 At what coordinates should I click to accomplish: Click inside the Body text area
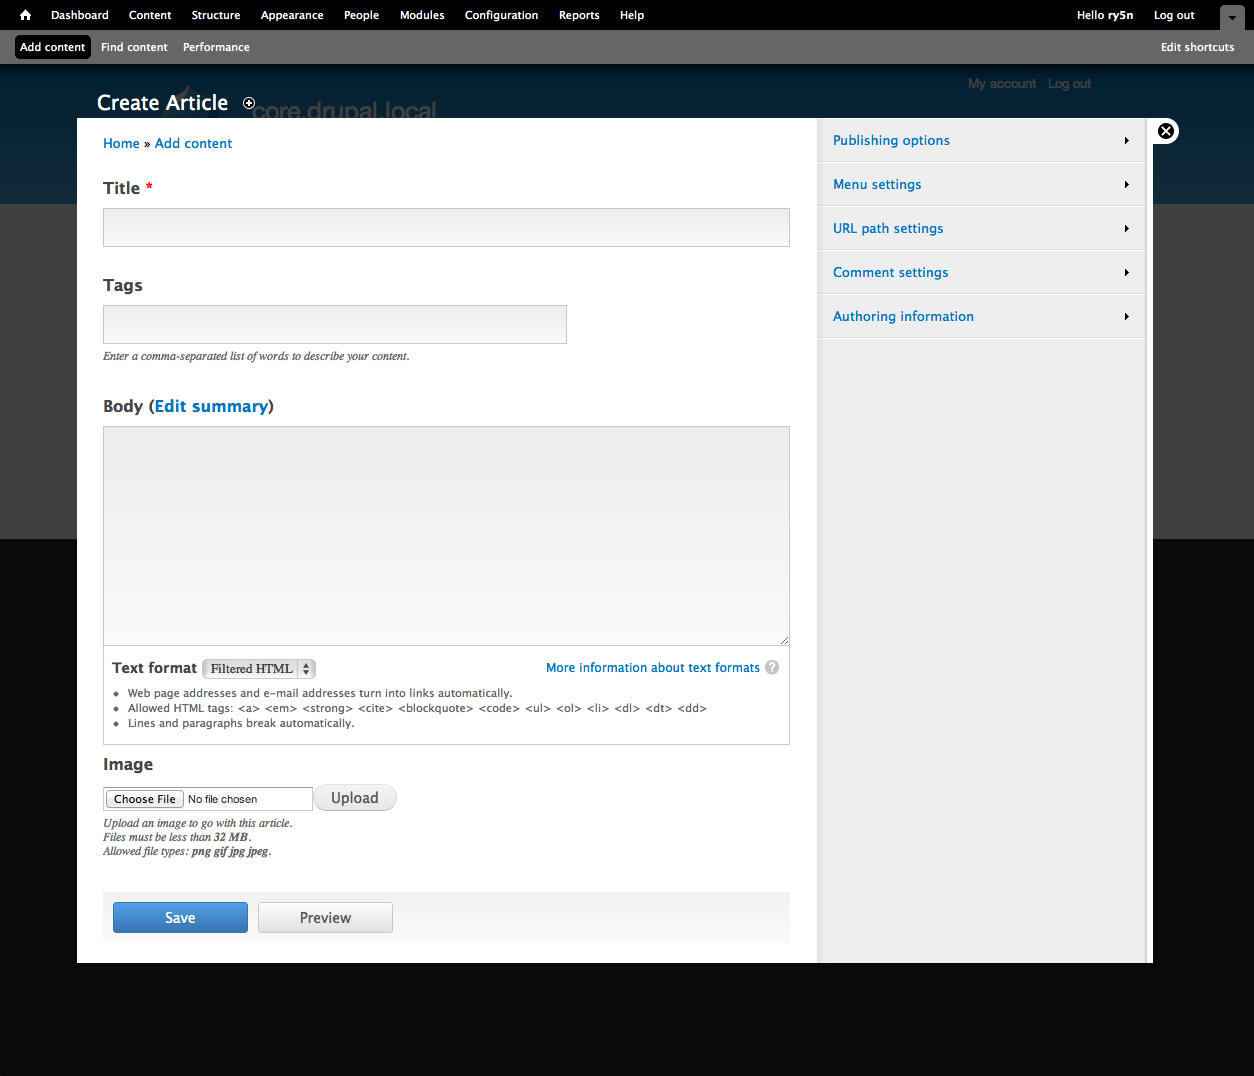click(446, 536)
